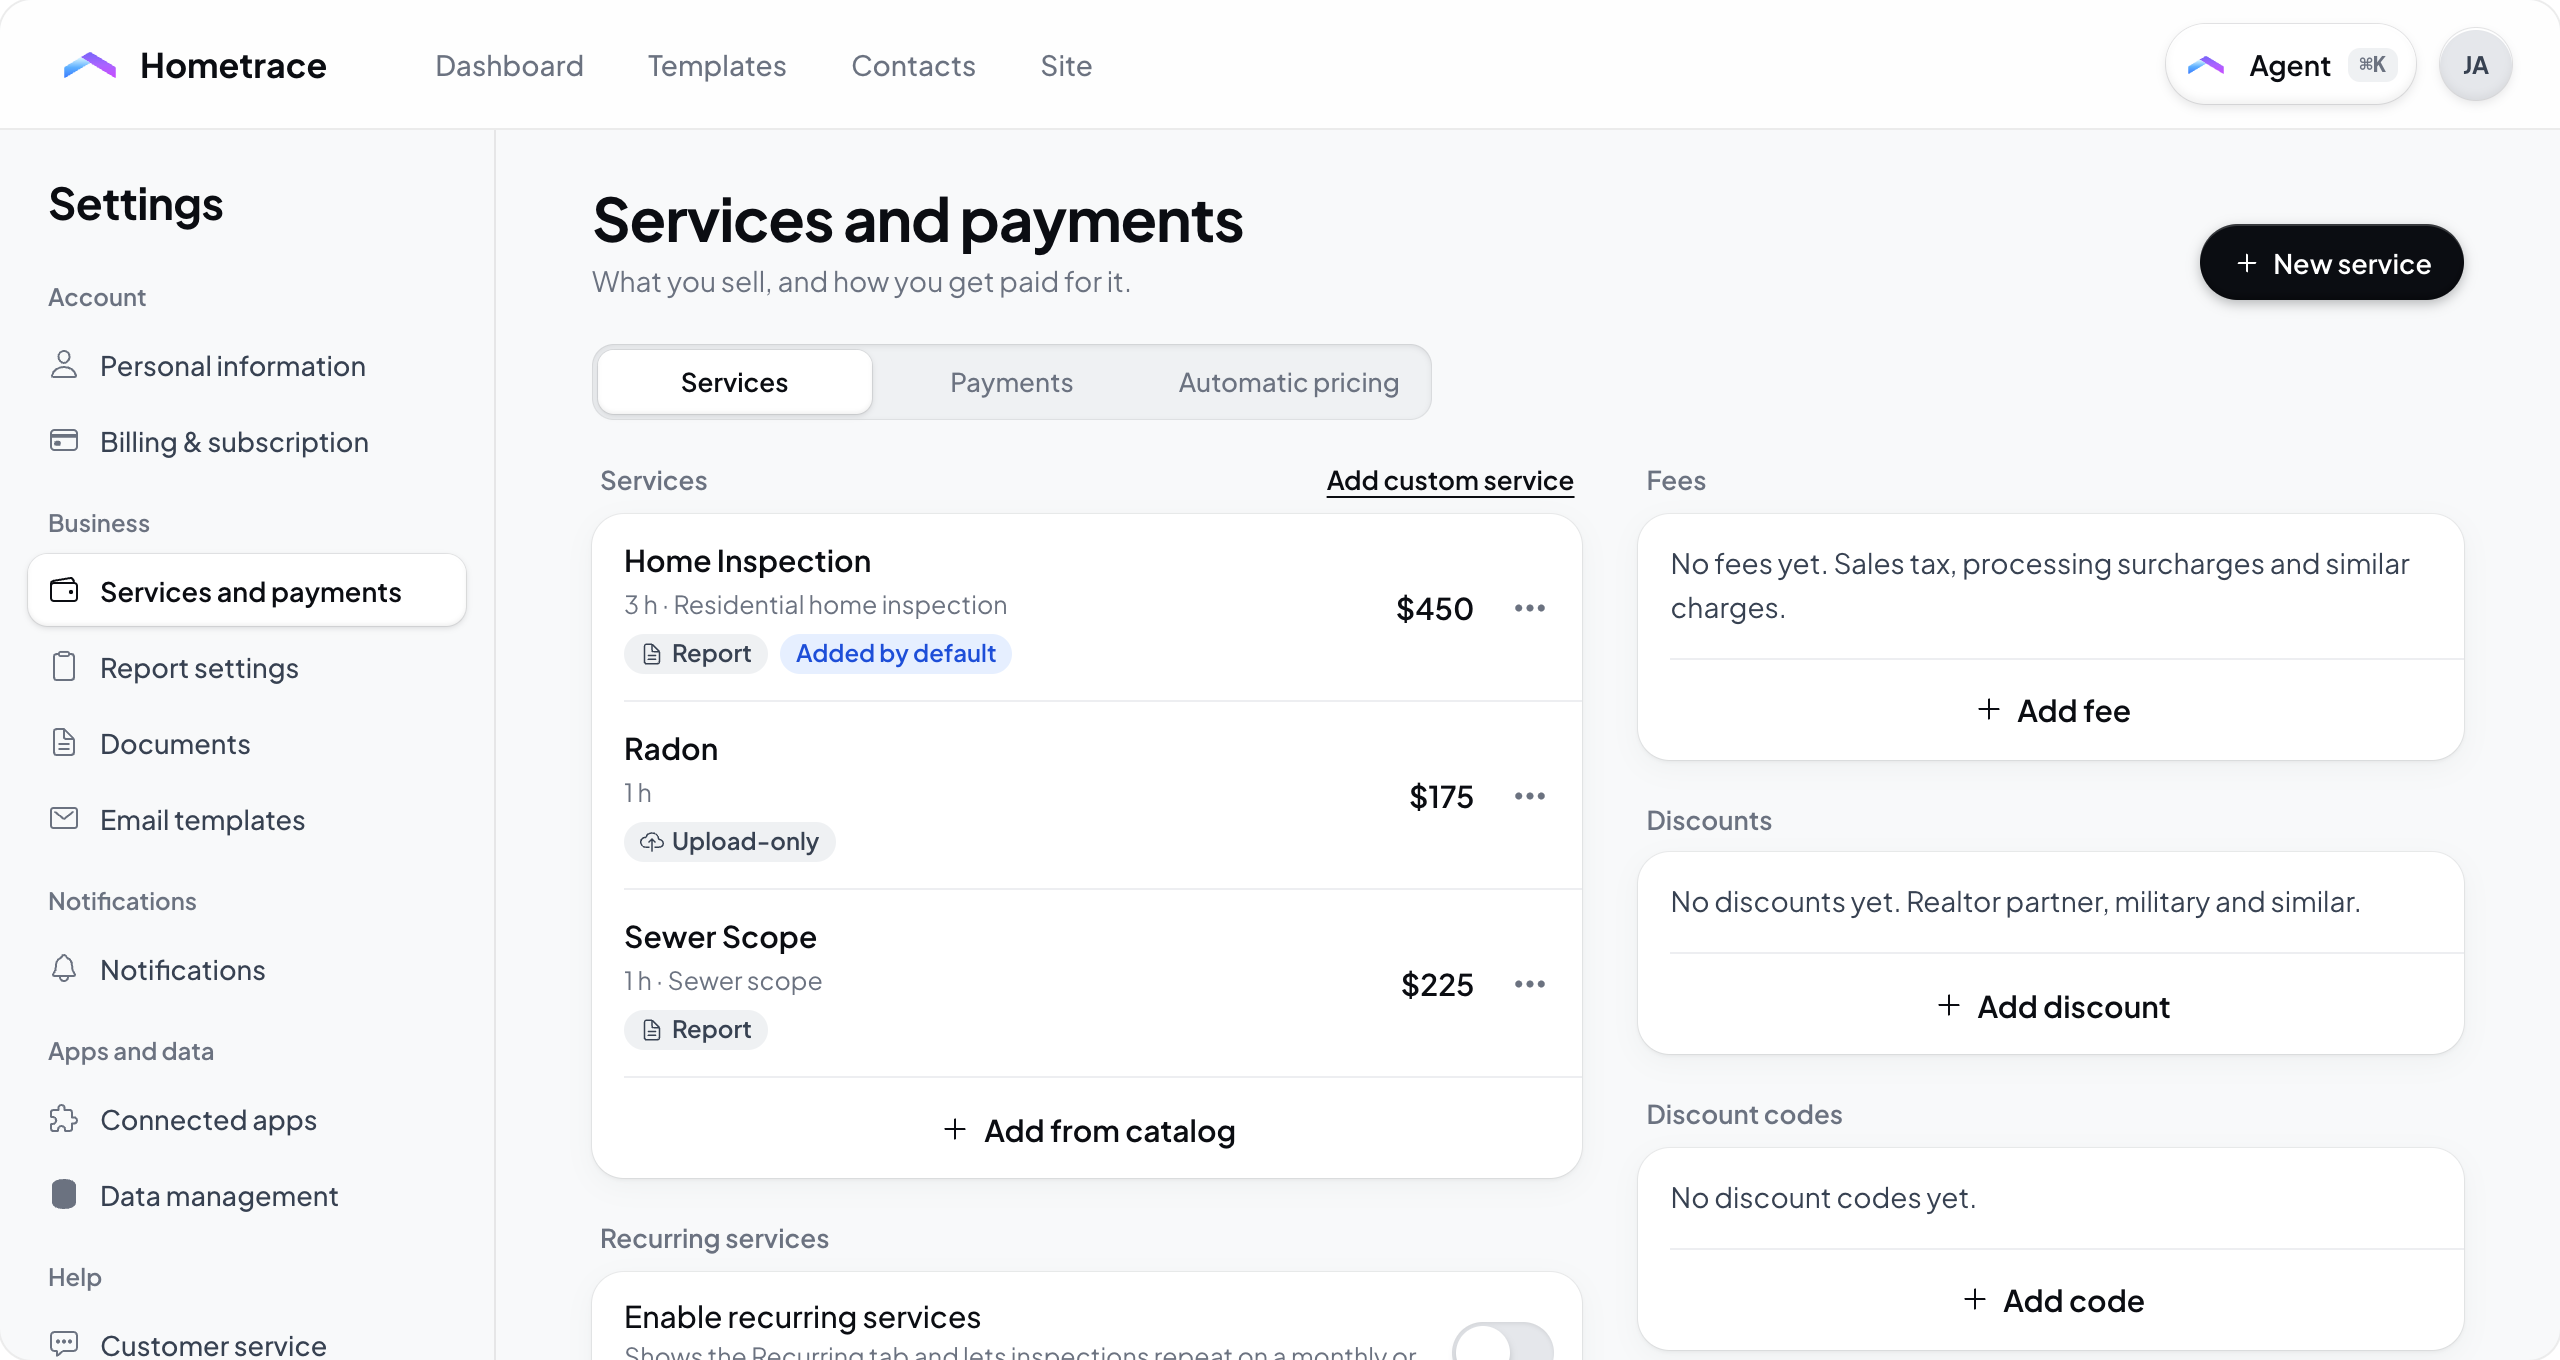
Task: Switch to the Payments tab
Action: [1011, 382]
